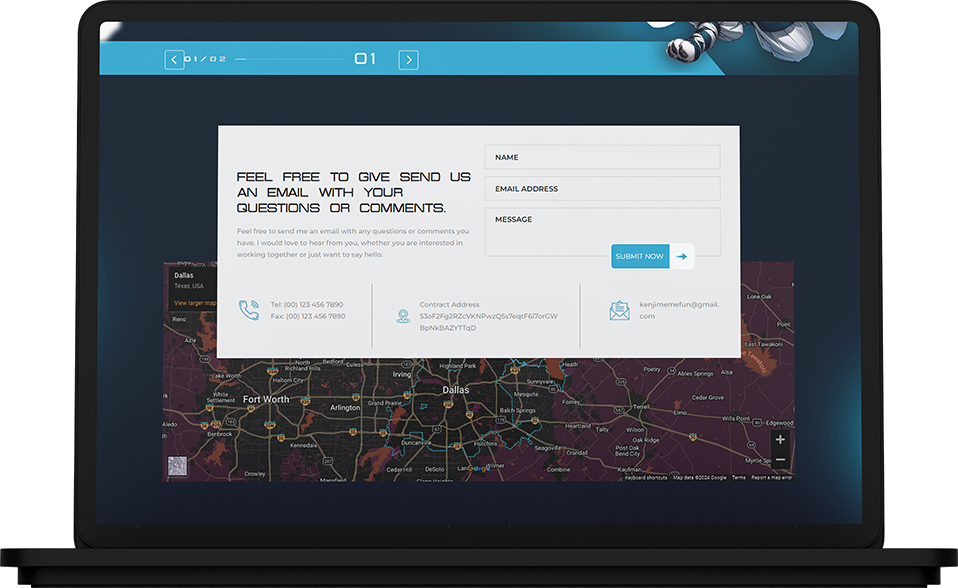Open the satellite layer thumbnail on map
This screenshot has height=588, width=958.
point(177,466)
